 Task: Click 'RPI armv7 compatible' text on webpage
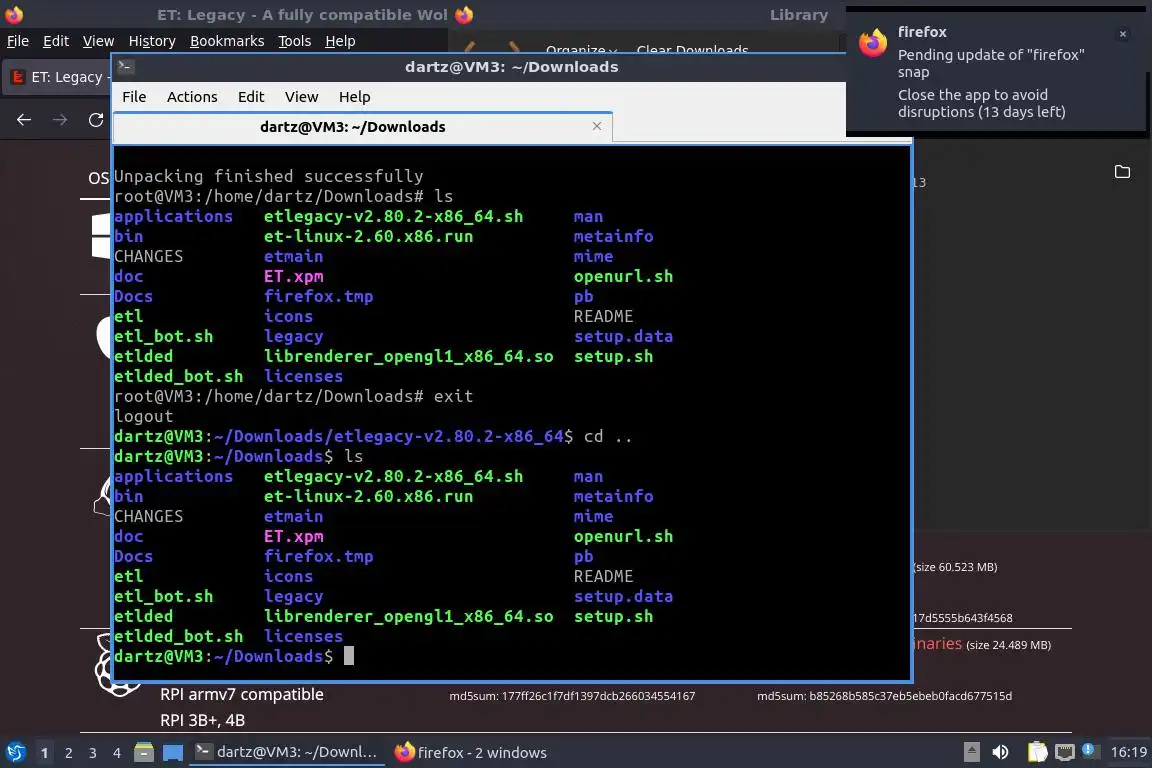click(x=242, y=695)
